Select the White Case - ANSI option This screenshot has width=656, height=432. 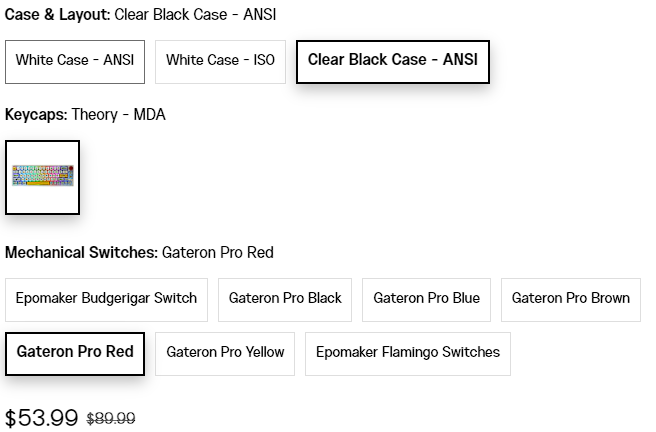[75, 61]
